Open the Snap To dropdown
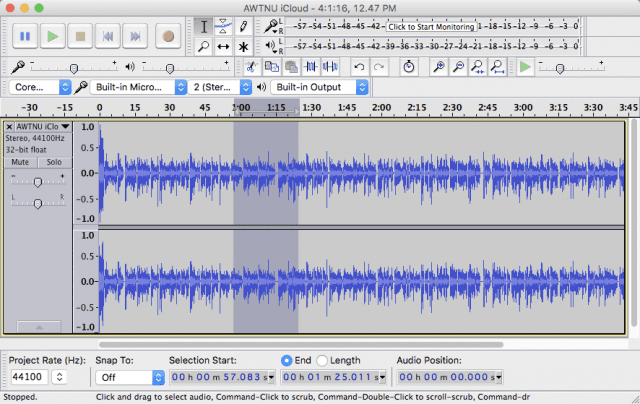 click(130, 377)
